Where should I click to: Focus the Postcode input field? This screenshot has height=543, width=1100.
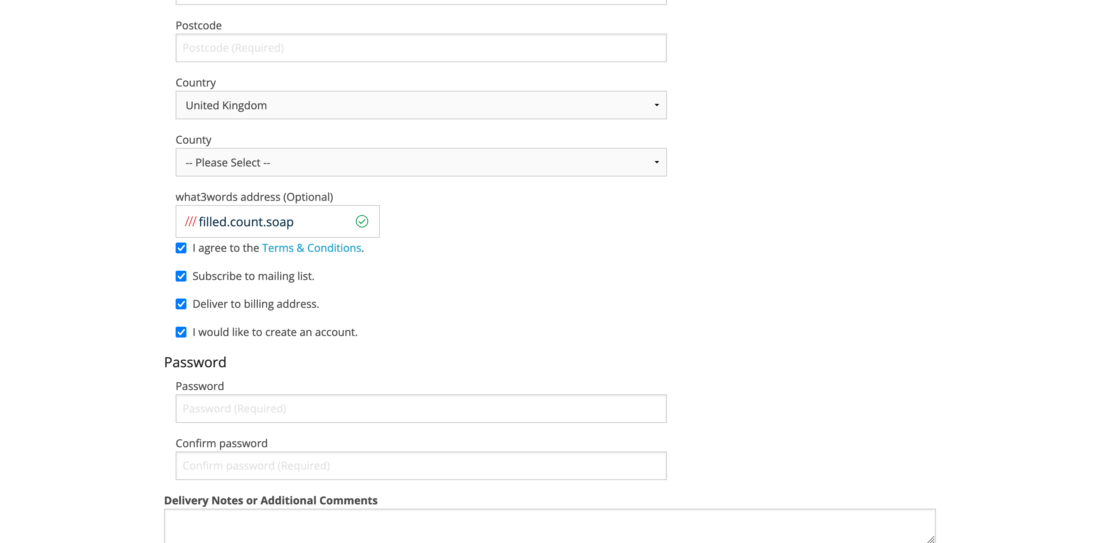421,48
